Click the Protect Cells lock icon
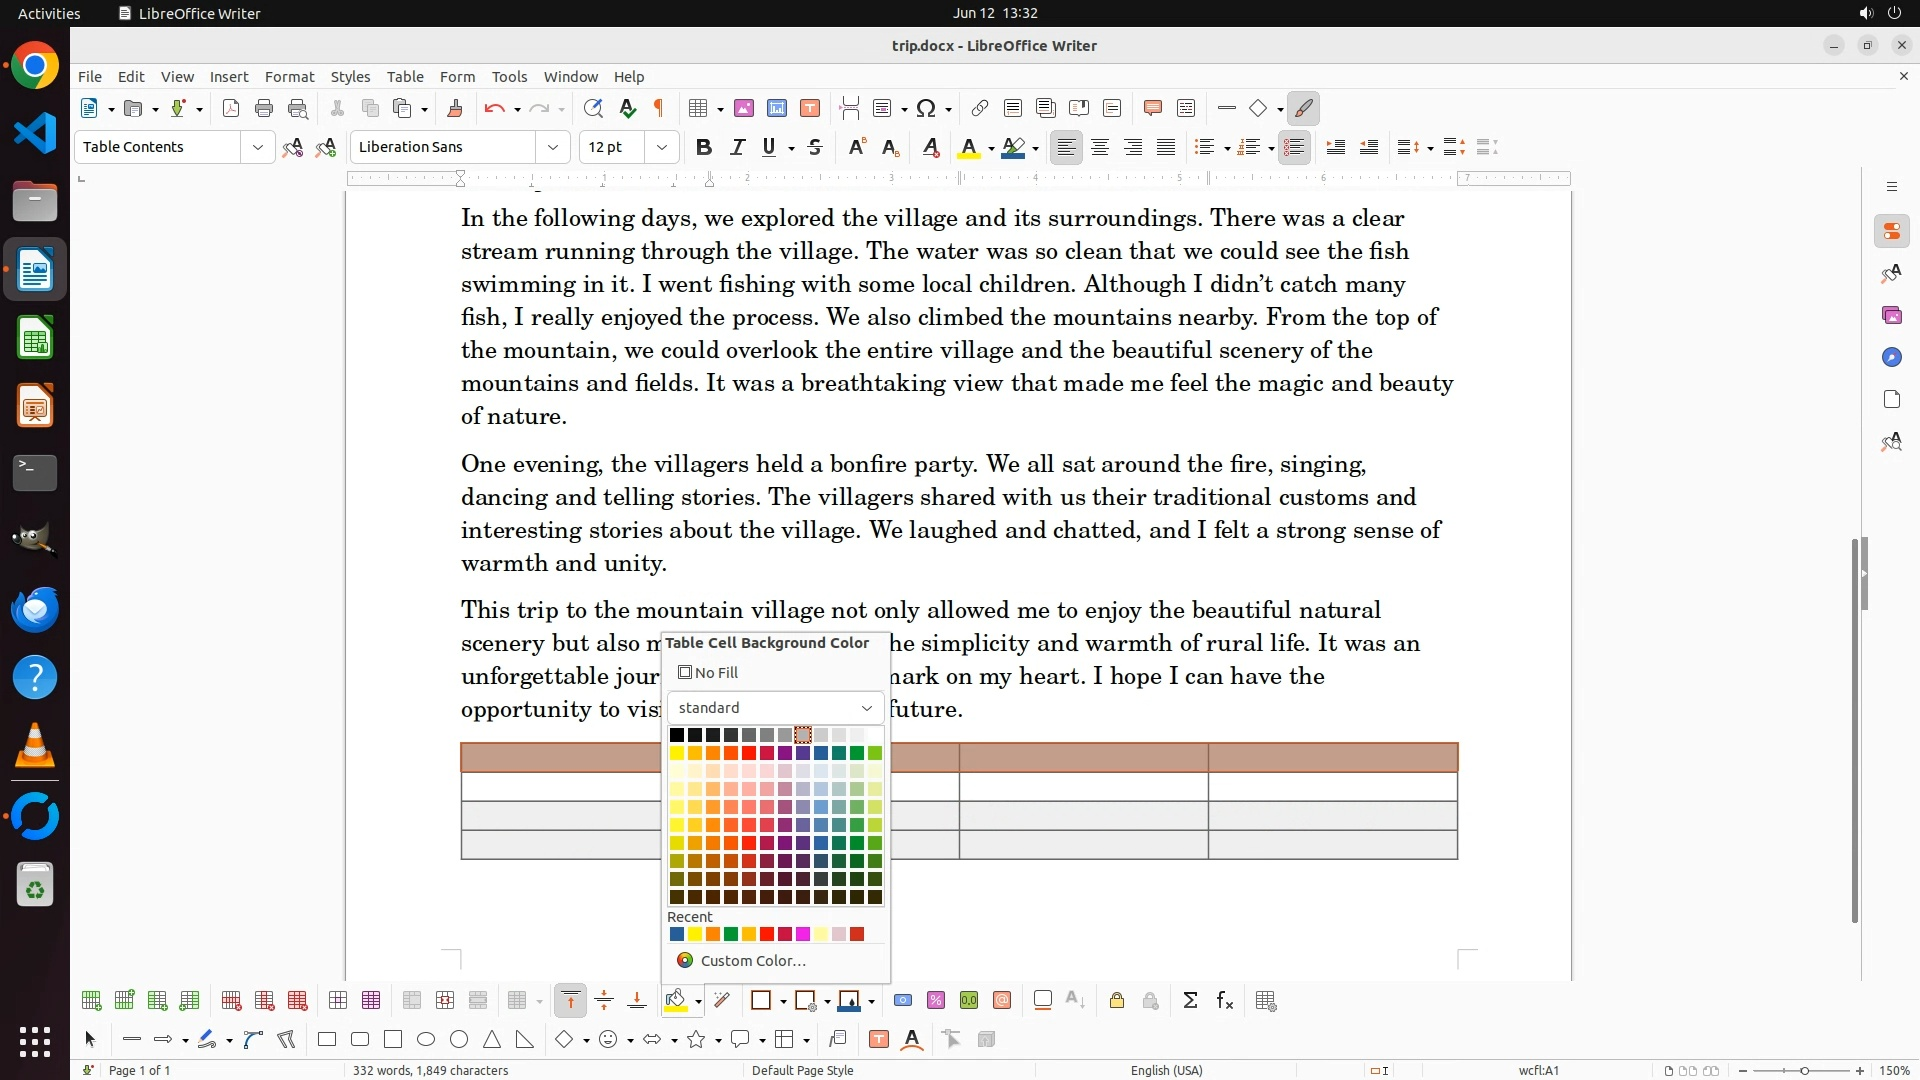The image size is (1920, 1080). click(1117, 1001)
